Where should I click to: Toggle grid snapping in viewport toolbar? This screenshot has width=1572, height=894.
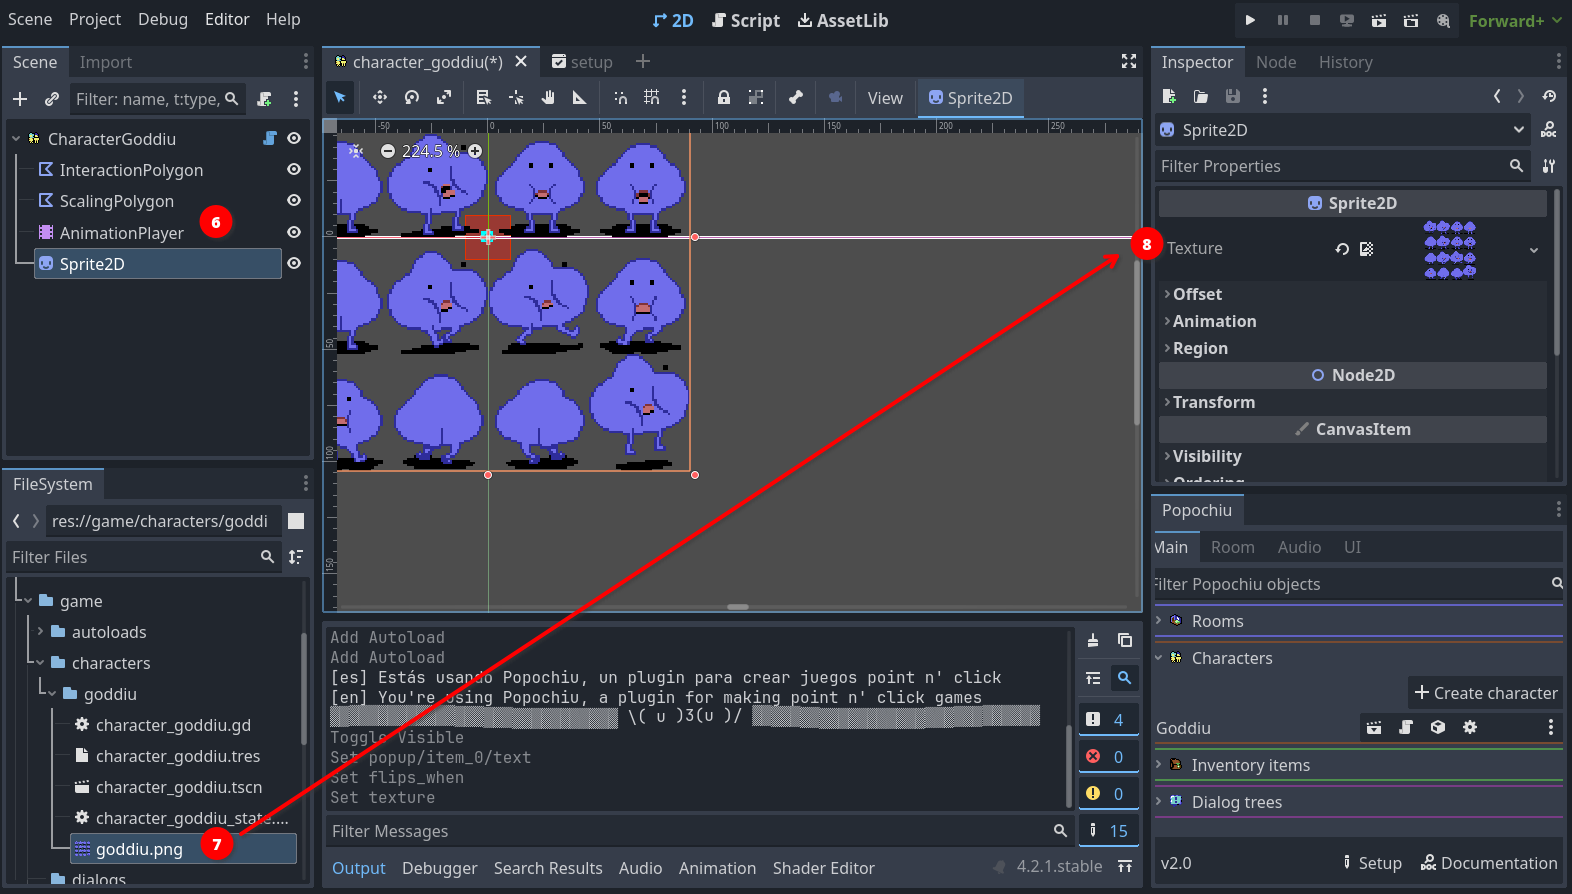point(652,97)
